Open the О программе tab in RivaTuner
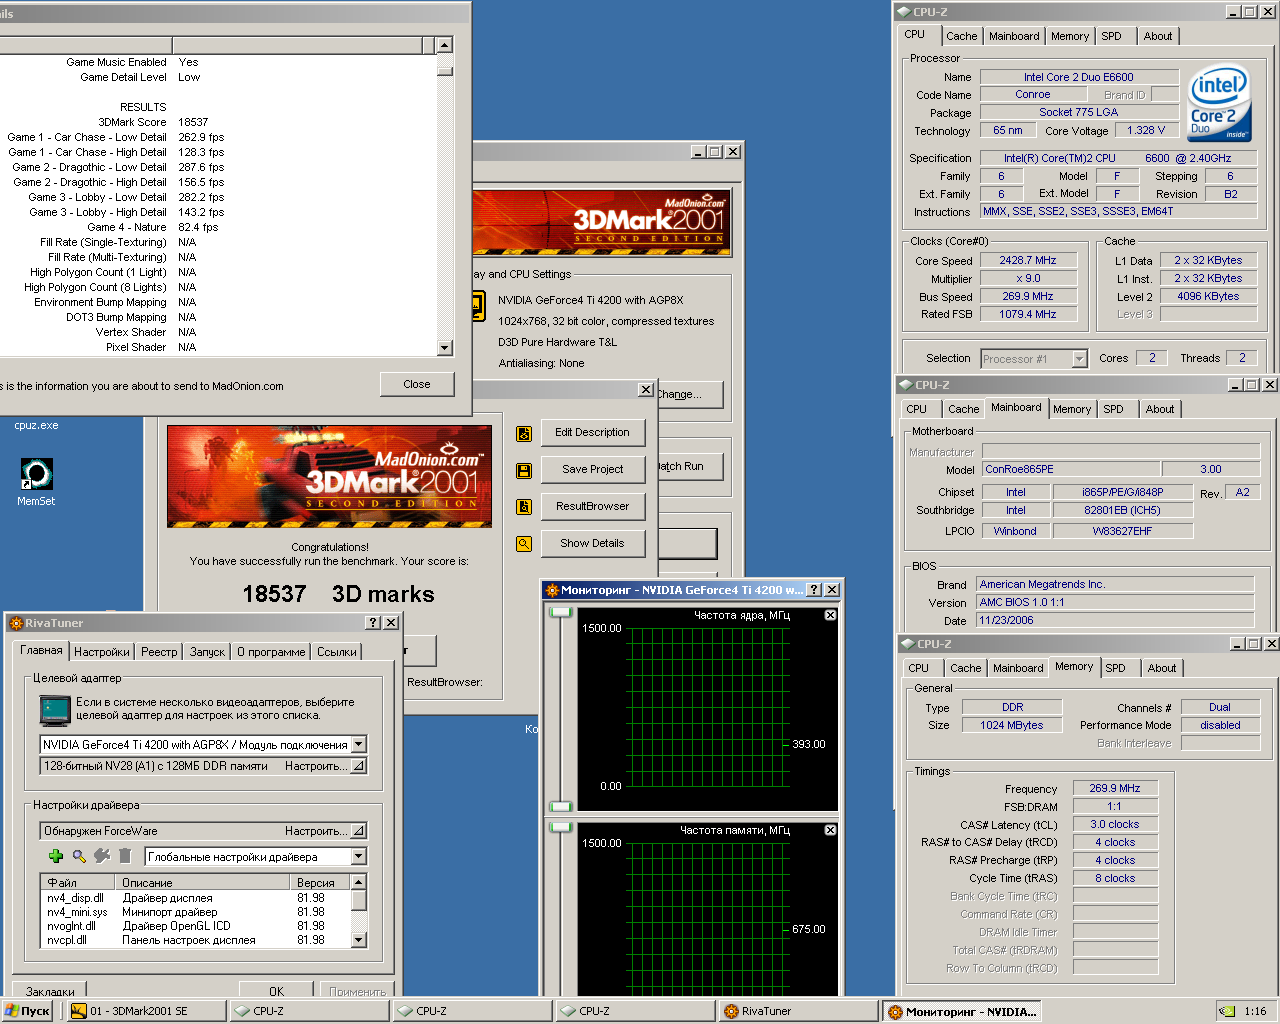The height and width of the screenshot is (1024, 1280). click(271, 652)
